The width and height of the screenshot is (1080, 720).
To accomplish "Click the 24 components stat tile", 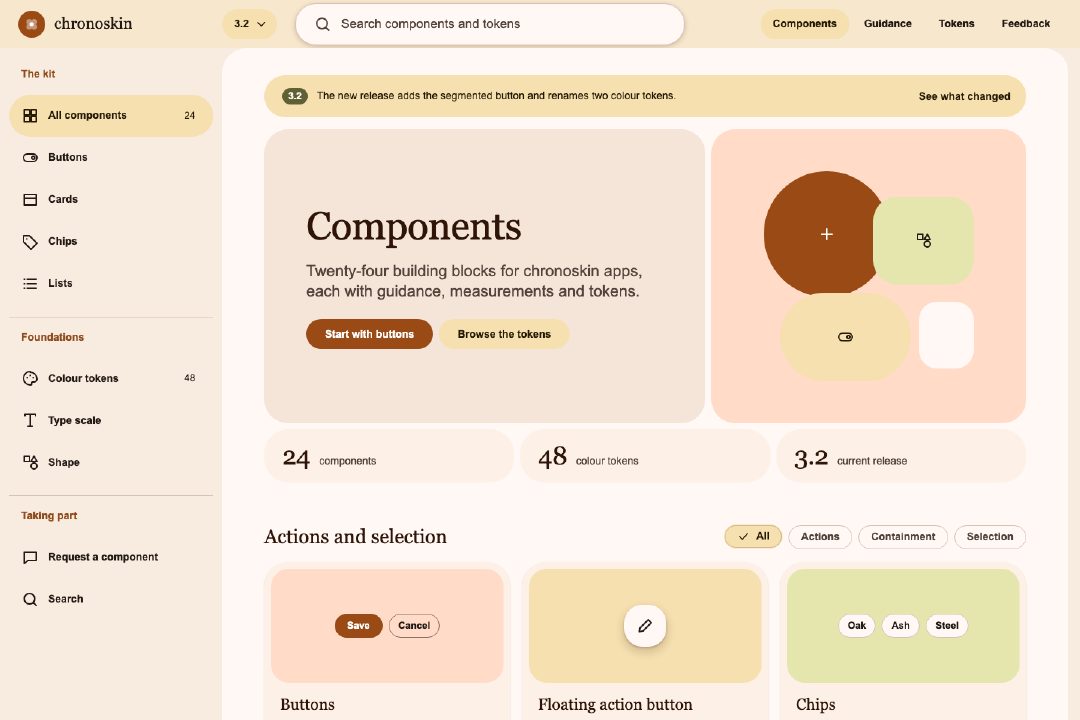I will [388, 456].
